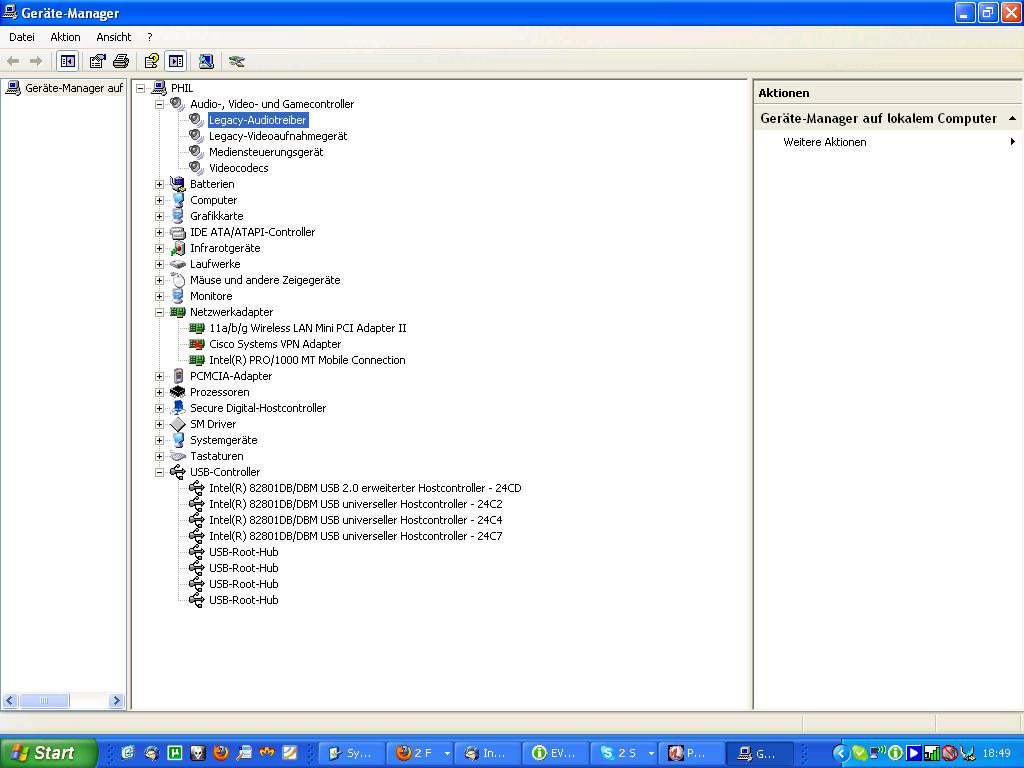Select the PHIL computer root node

pyautogui.click(x=182, y=88)
